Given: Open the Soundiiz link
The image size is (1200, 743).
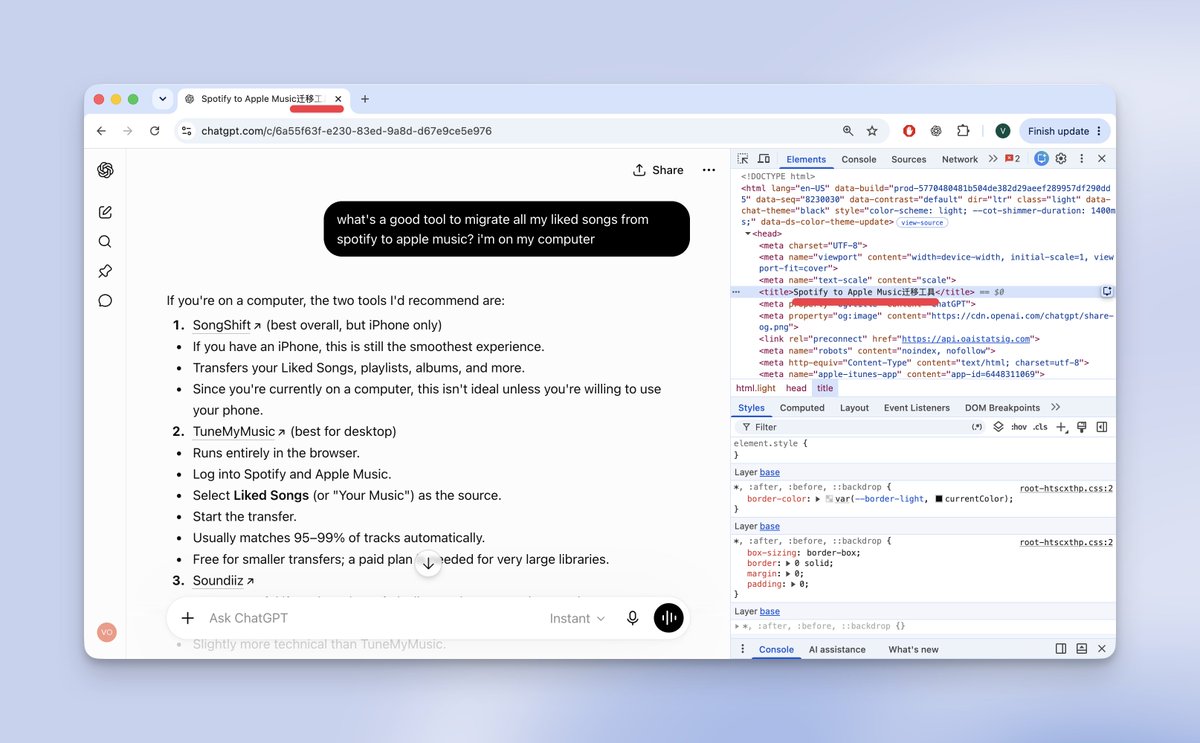Looking at the screenshot, I should [224, 581].
